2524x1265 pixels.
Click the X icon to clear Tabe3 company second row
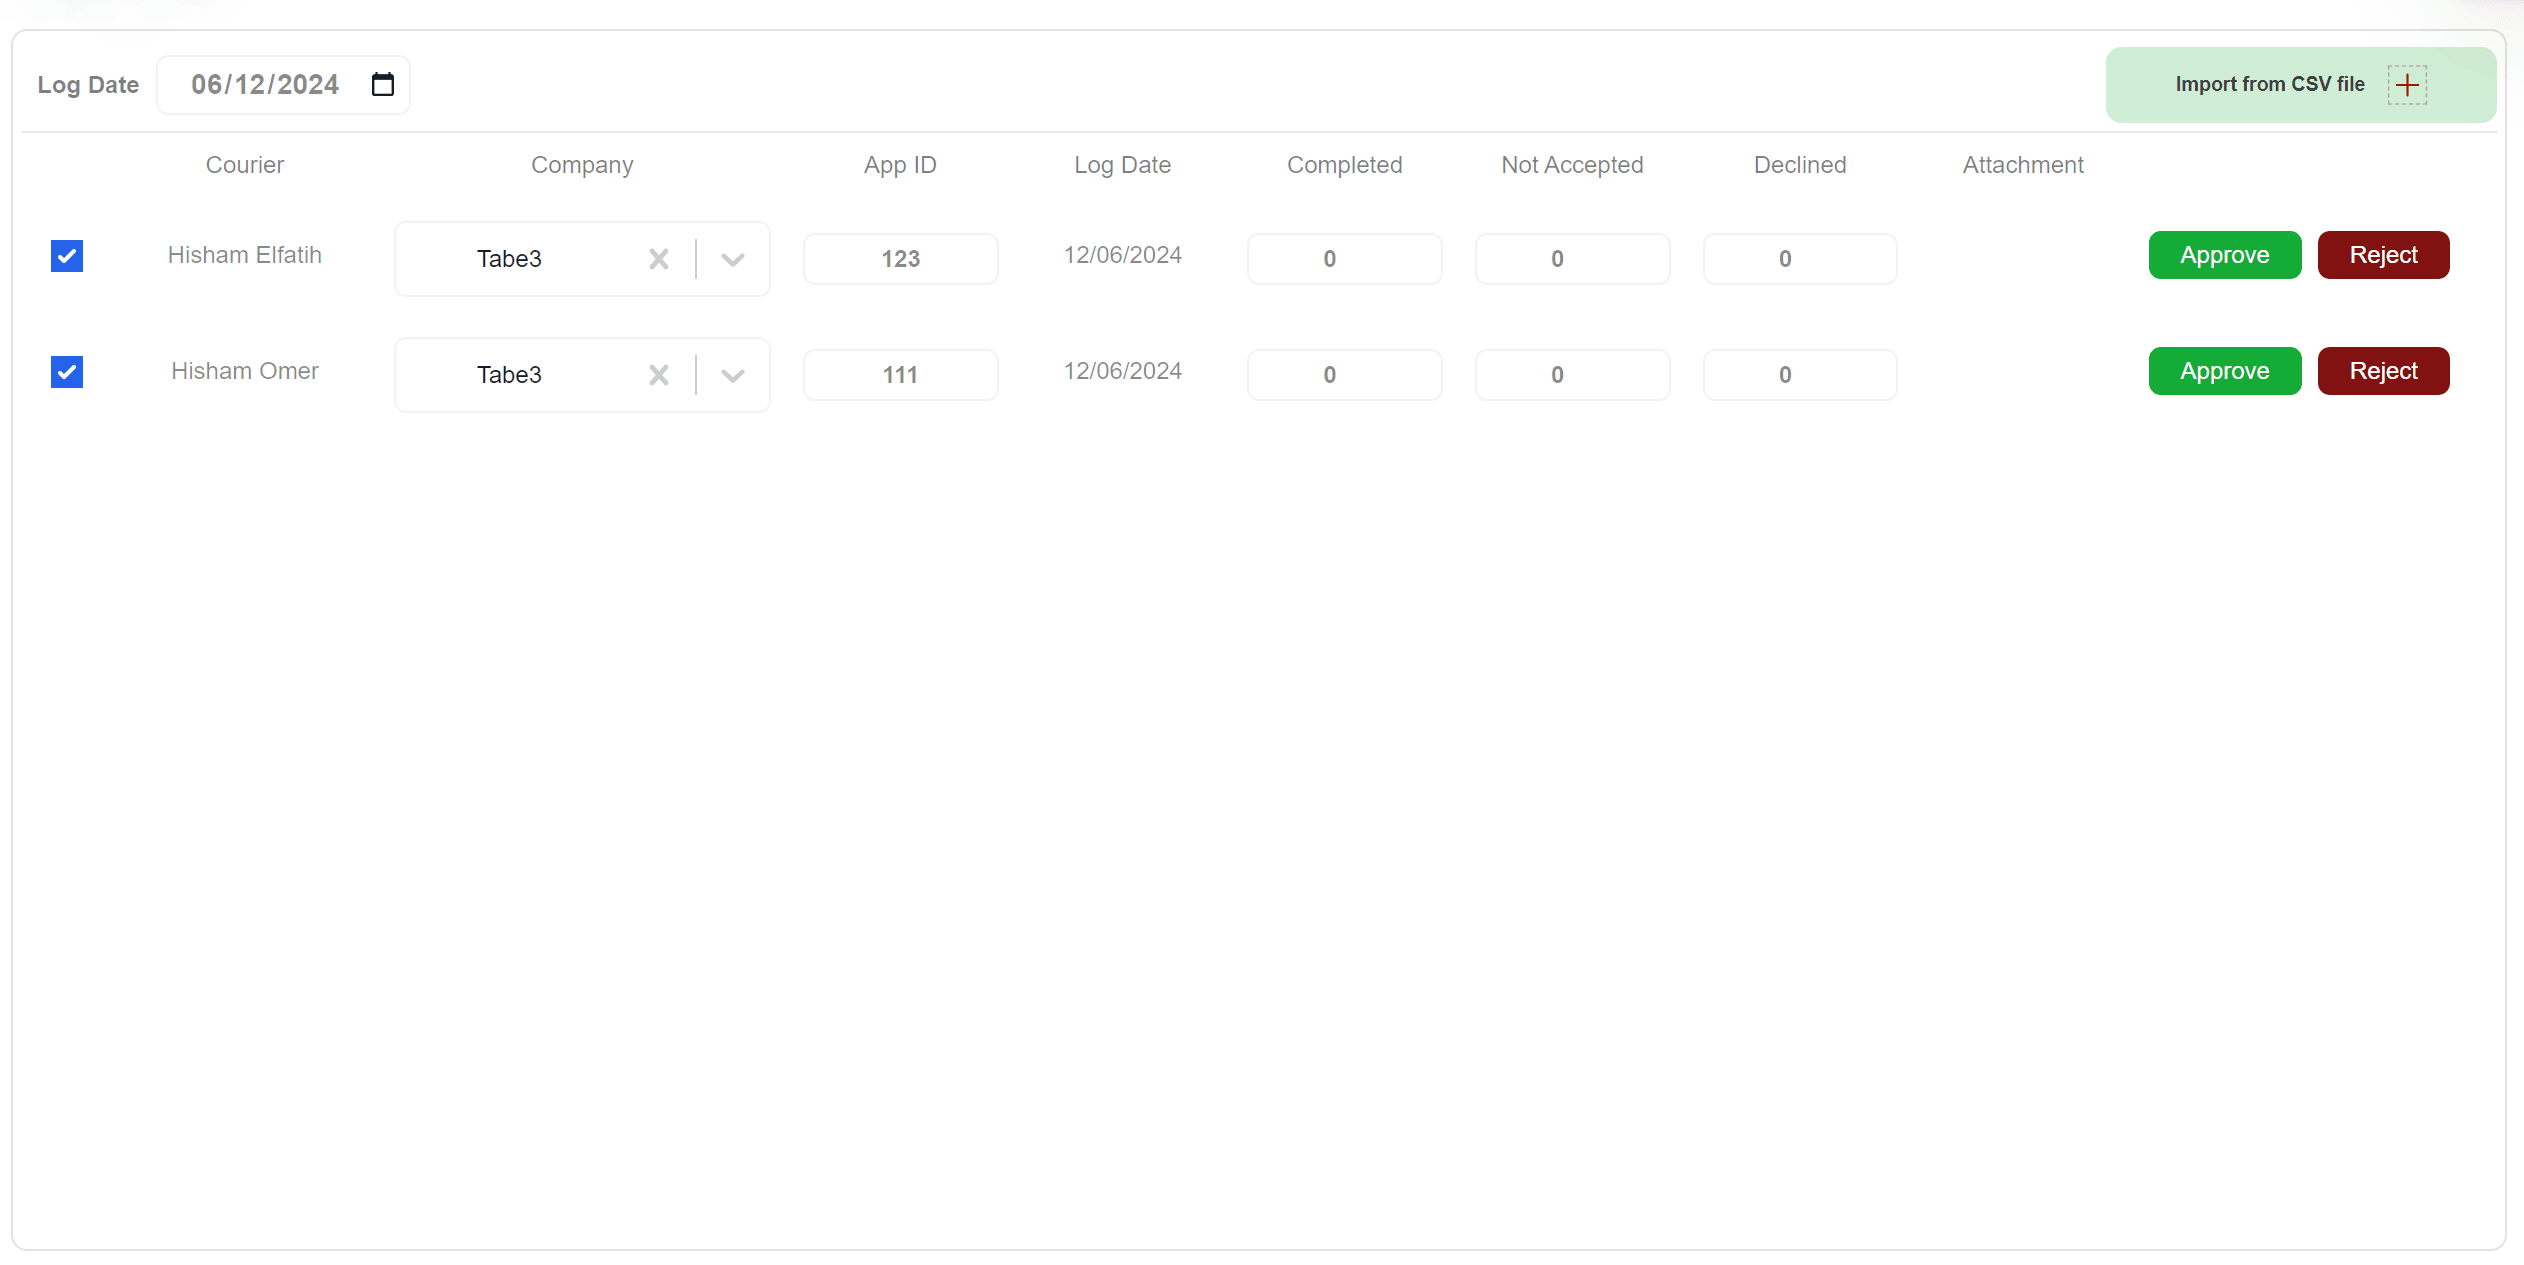[660, 373]
